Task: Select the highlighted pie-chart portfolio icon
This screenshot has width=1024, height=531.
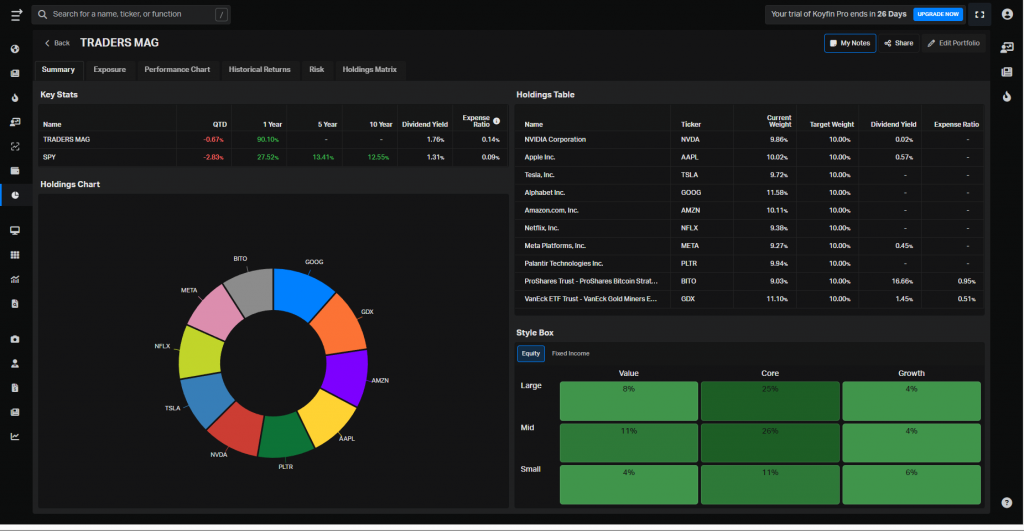Action: (15, 195)
